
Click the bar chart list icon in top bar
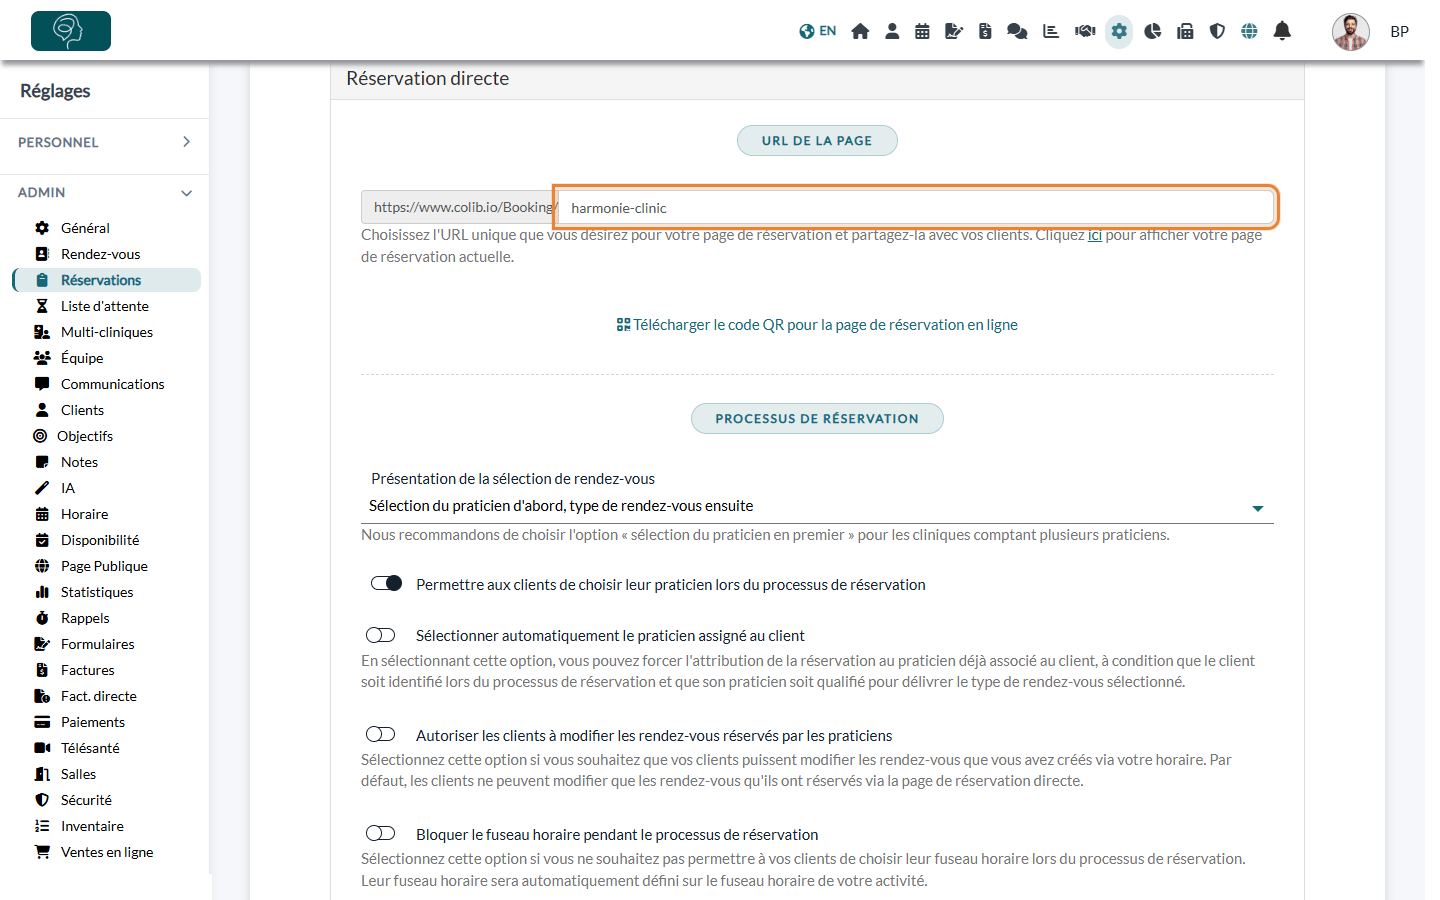point(1051,31)
